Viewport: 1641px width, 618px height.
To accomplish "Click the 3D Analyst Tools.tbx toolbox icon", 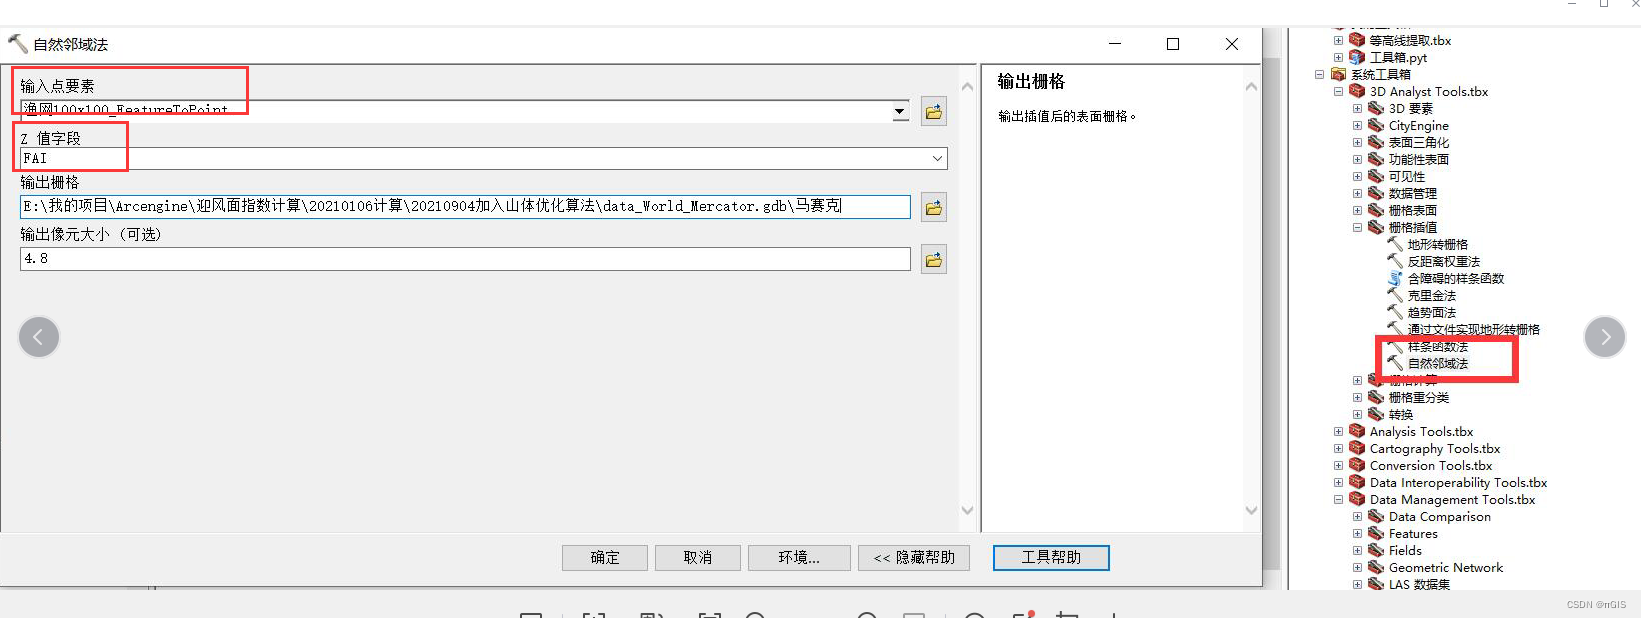I will coord(1357,92).
